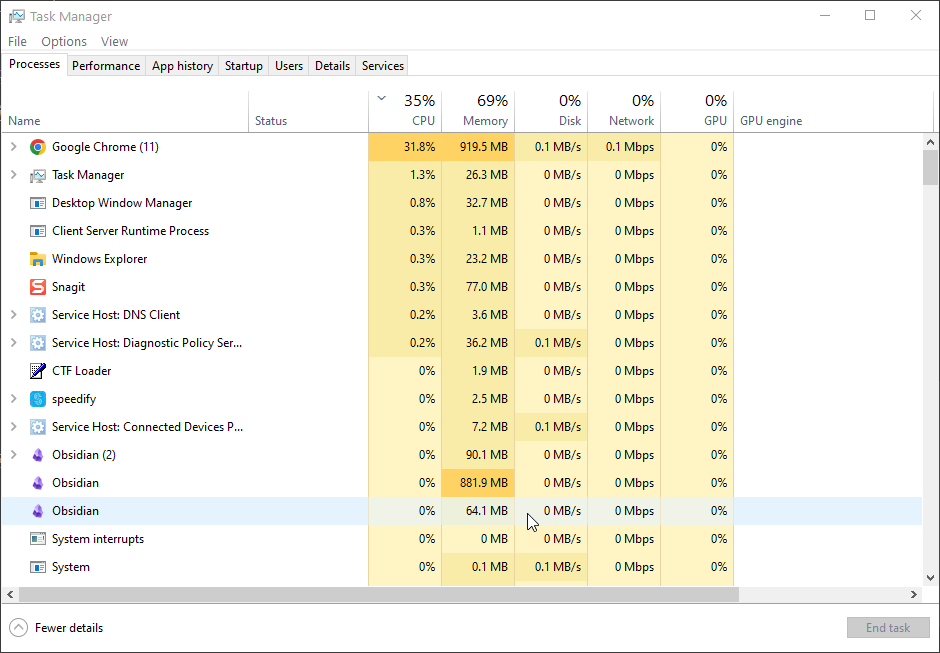Click the Fewer details circle arrow icon

(x=19, y=628)
